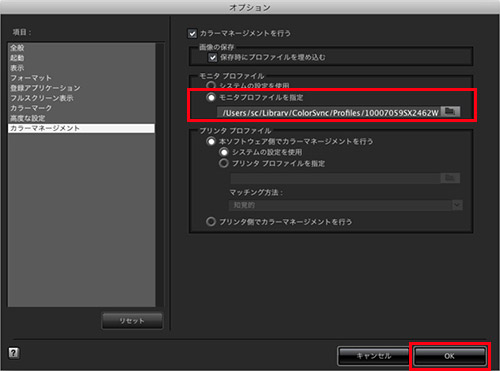Confirm settings with the OK button

click(449, 356)
